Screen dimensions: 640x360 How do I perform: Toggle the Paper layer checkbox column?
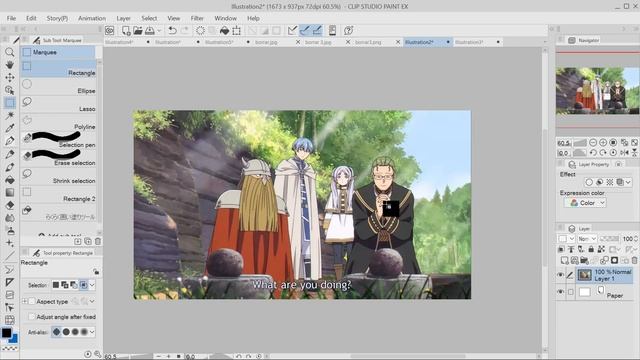(571, 292)
